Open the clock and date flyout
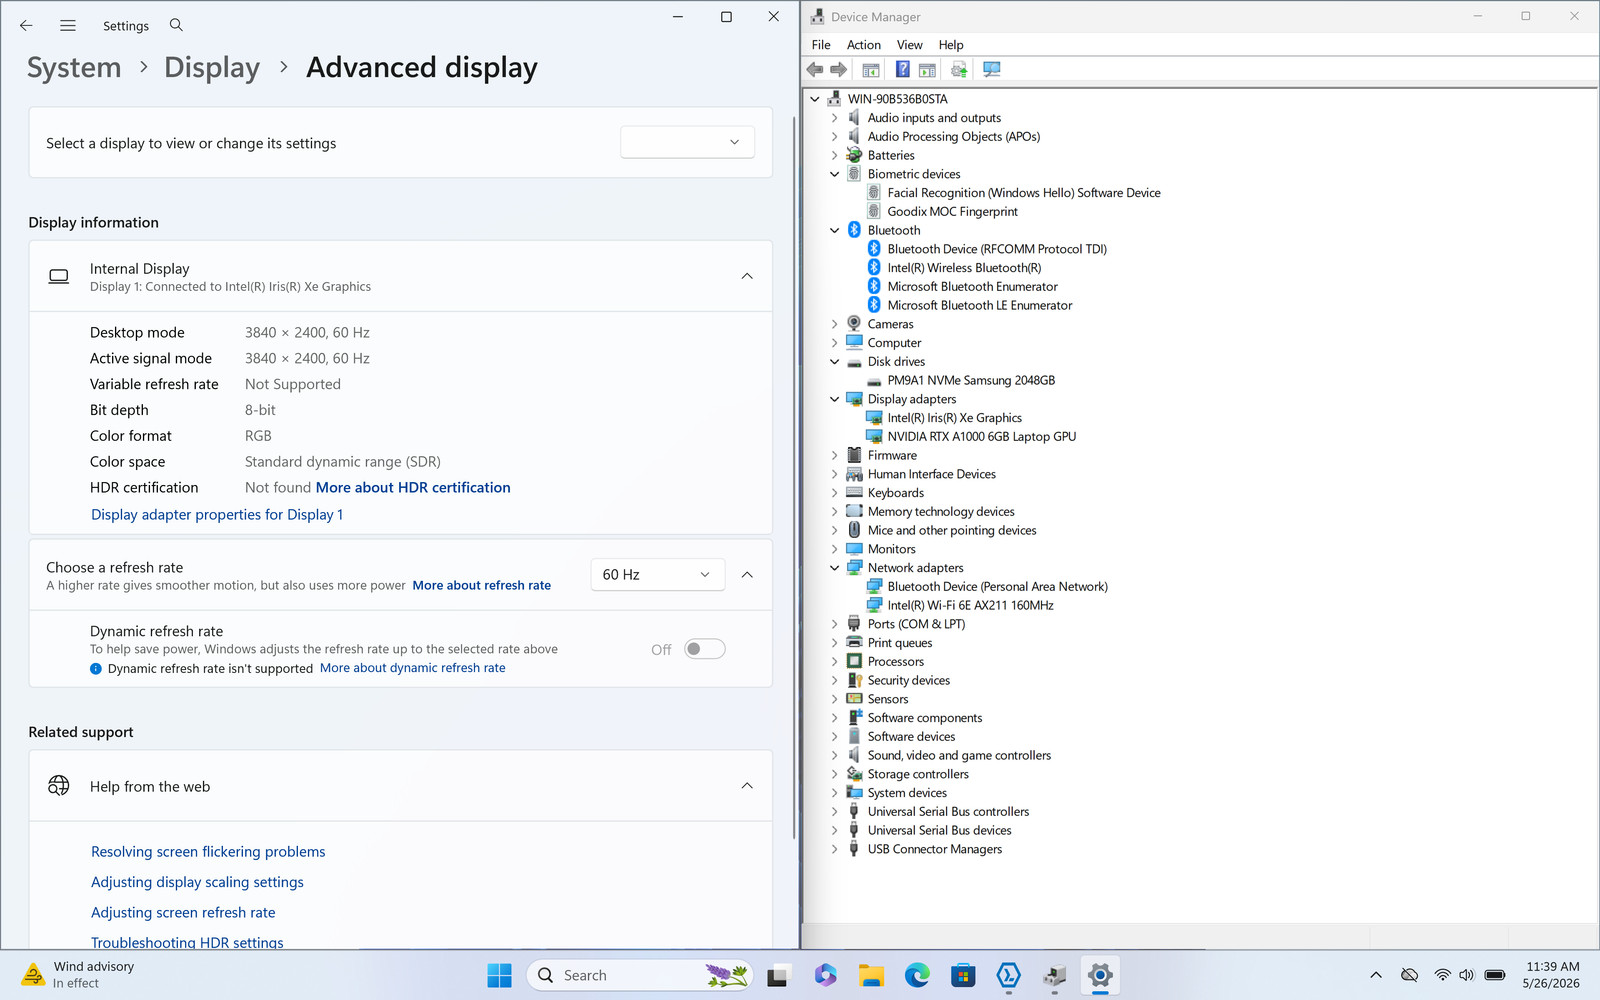The image size is (1600, 1000). pos(1551,975)
